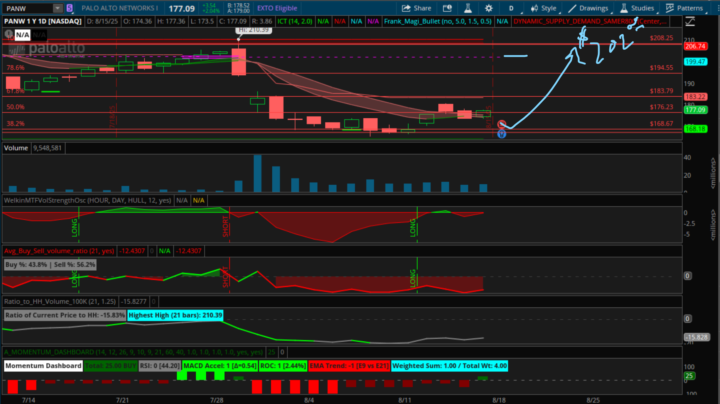Click the 177.09 last price quote

tap(181, 8)
